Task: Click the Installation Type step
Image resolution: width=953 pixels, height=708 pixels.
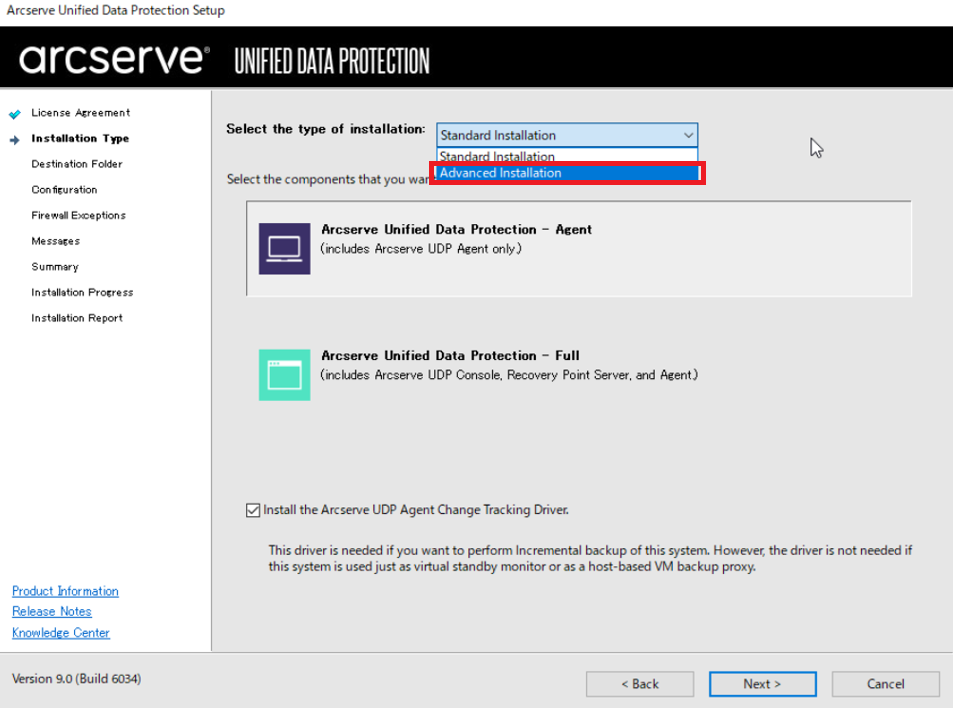Action: click(x=80, y=139)
